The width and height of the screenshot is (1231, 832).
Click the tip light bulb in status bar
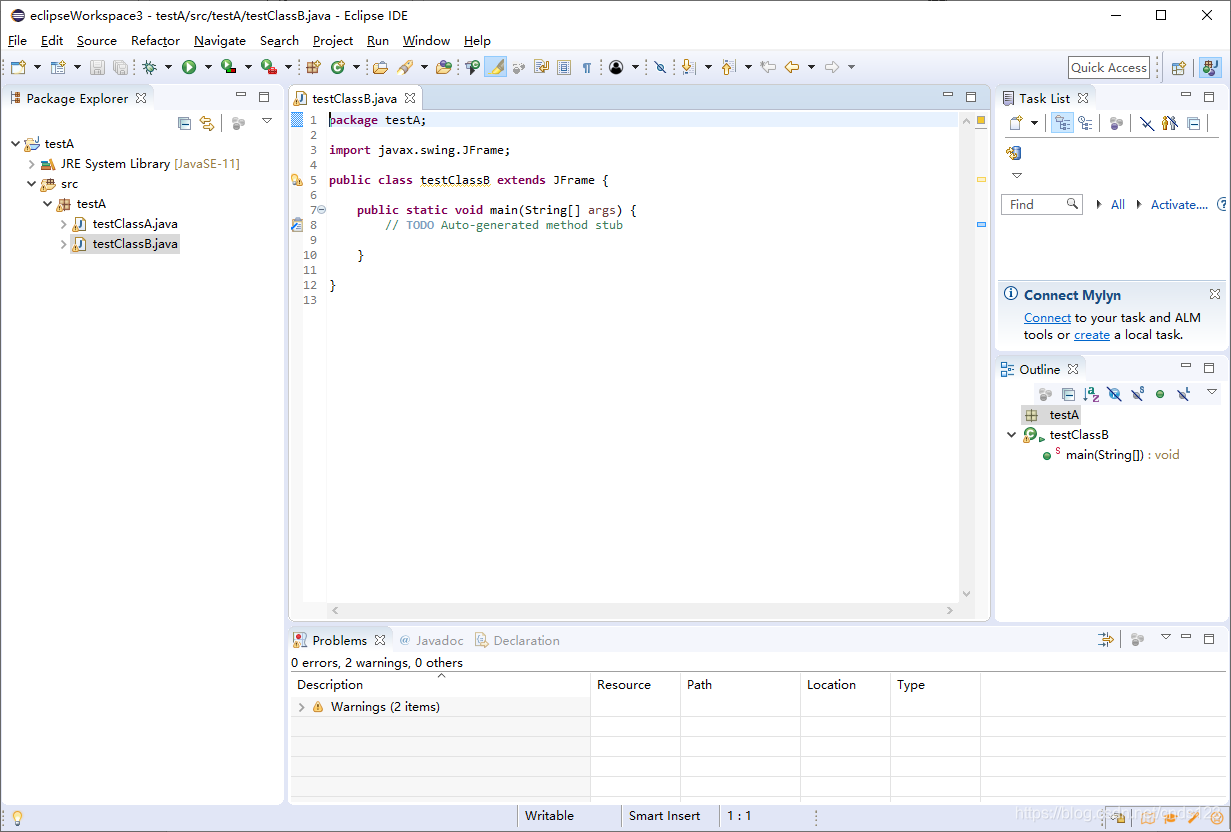coord(17,817)
